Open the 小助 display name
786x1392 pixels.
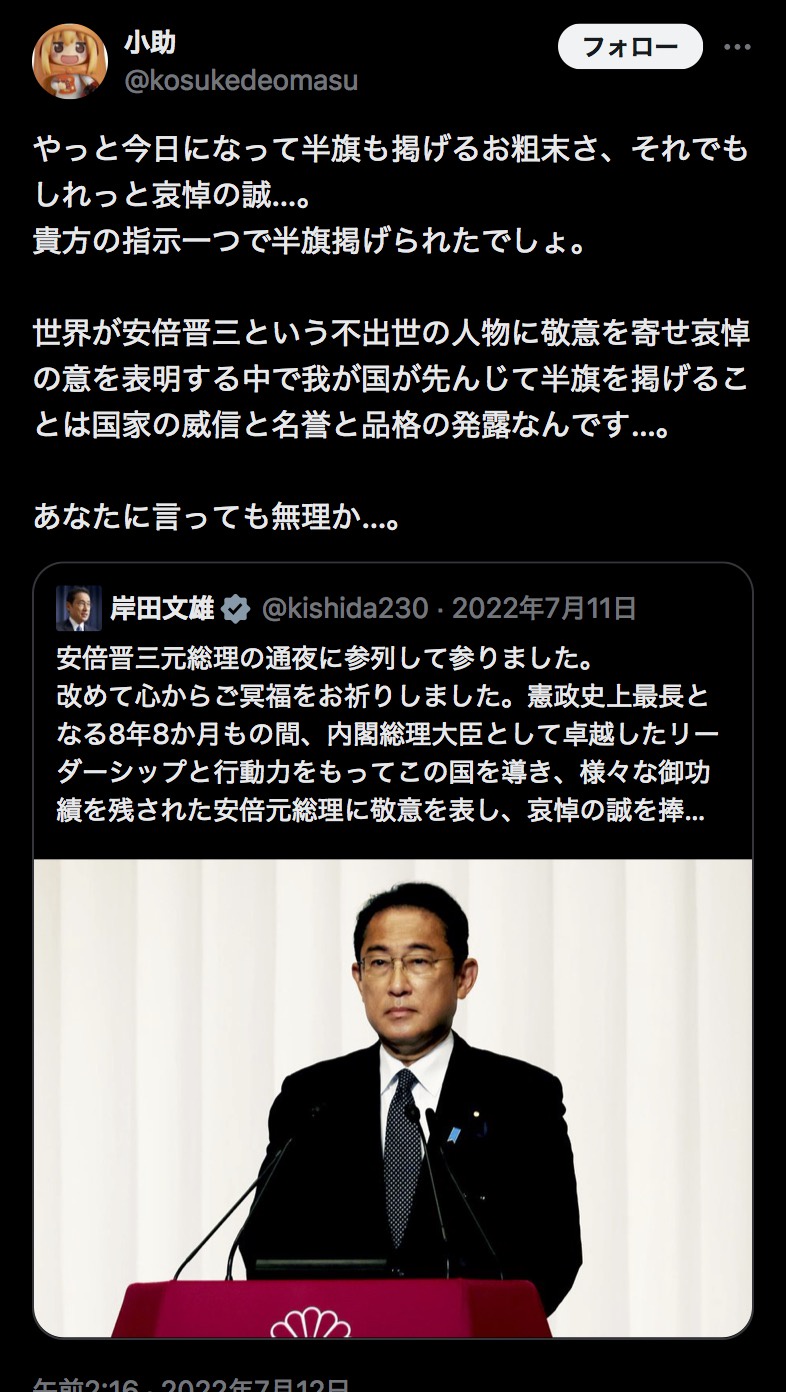(151, 42)
